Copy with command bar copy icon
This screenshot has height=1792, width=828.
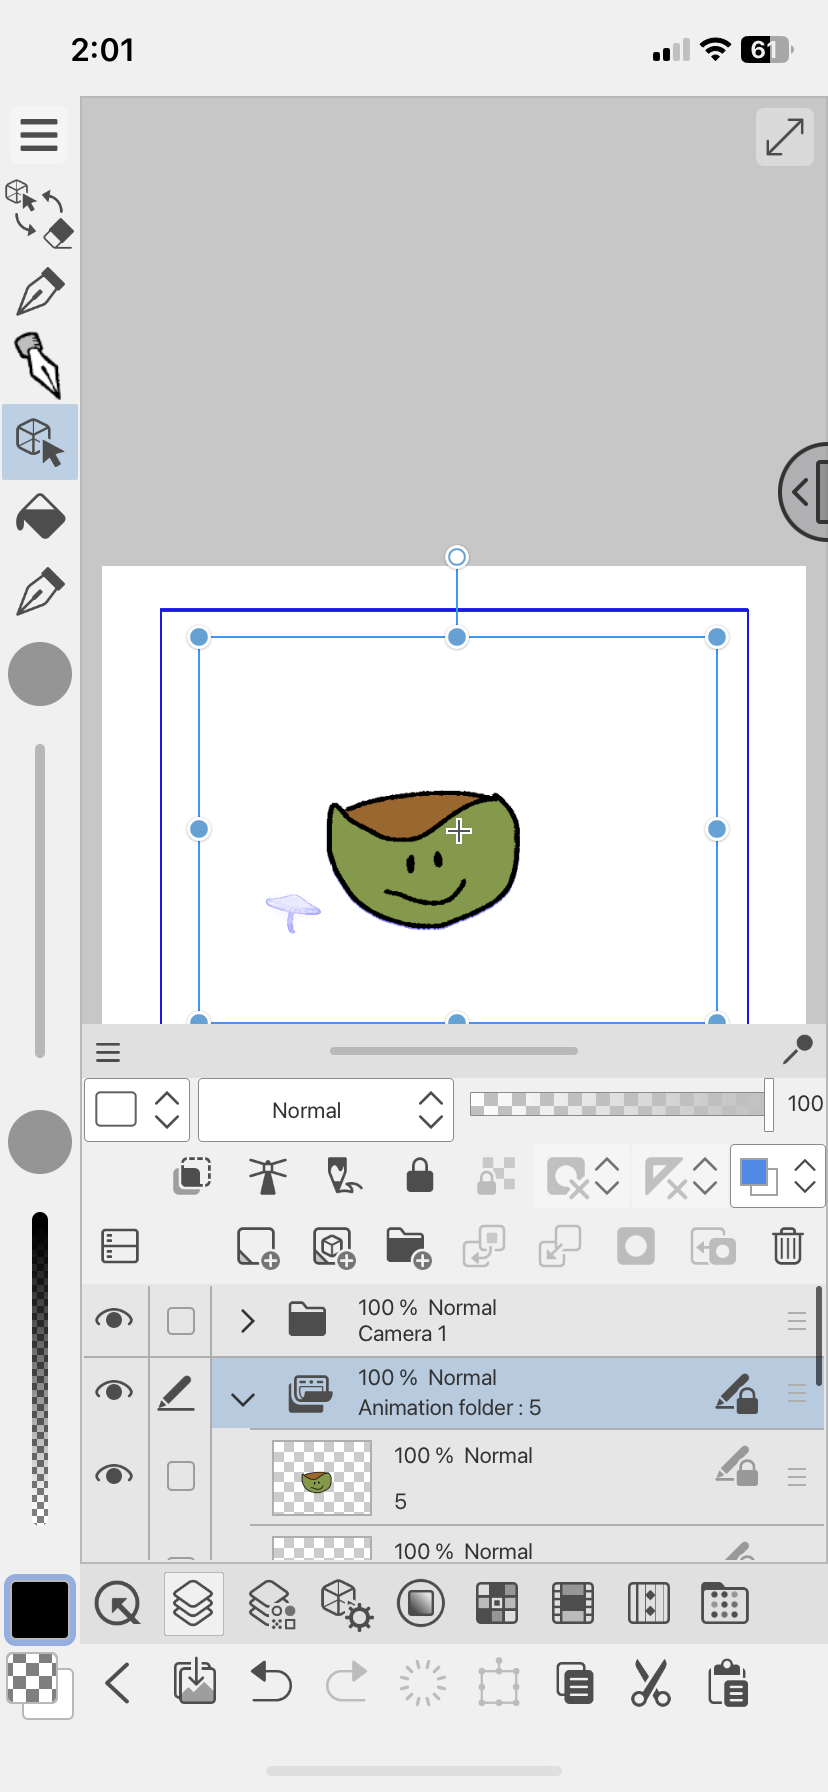point(574,1684)
